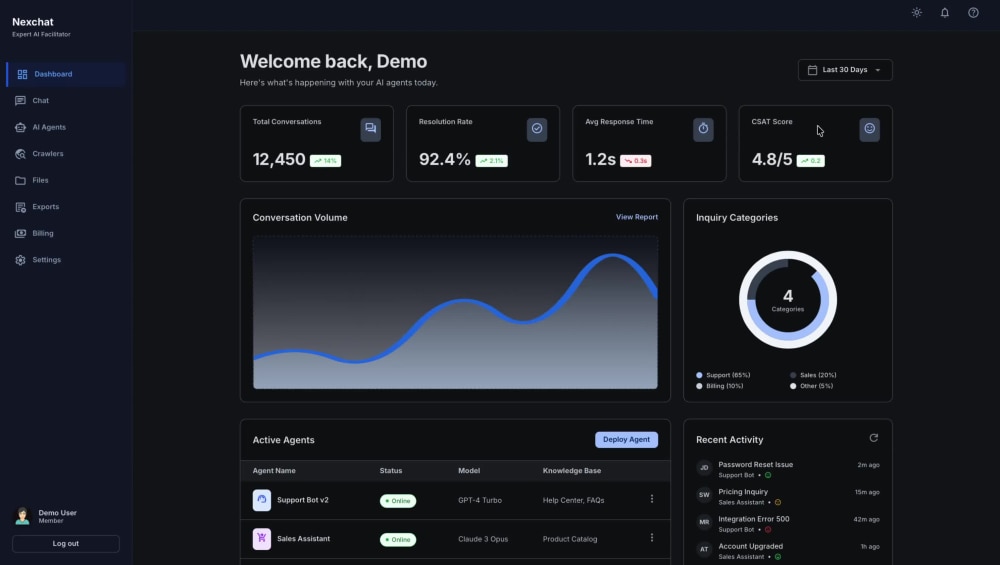Click the 'Claude 3 Opus' model cell
The image size is (1000, 565).
pos(483,539)
